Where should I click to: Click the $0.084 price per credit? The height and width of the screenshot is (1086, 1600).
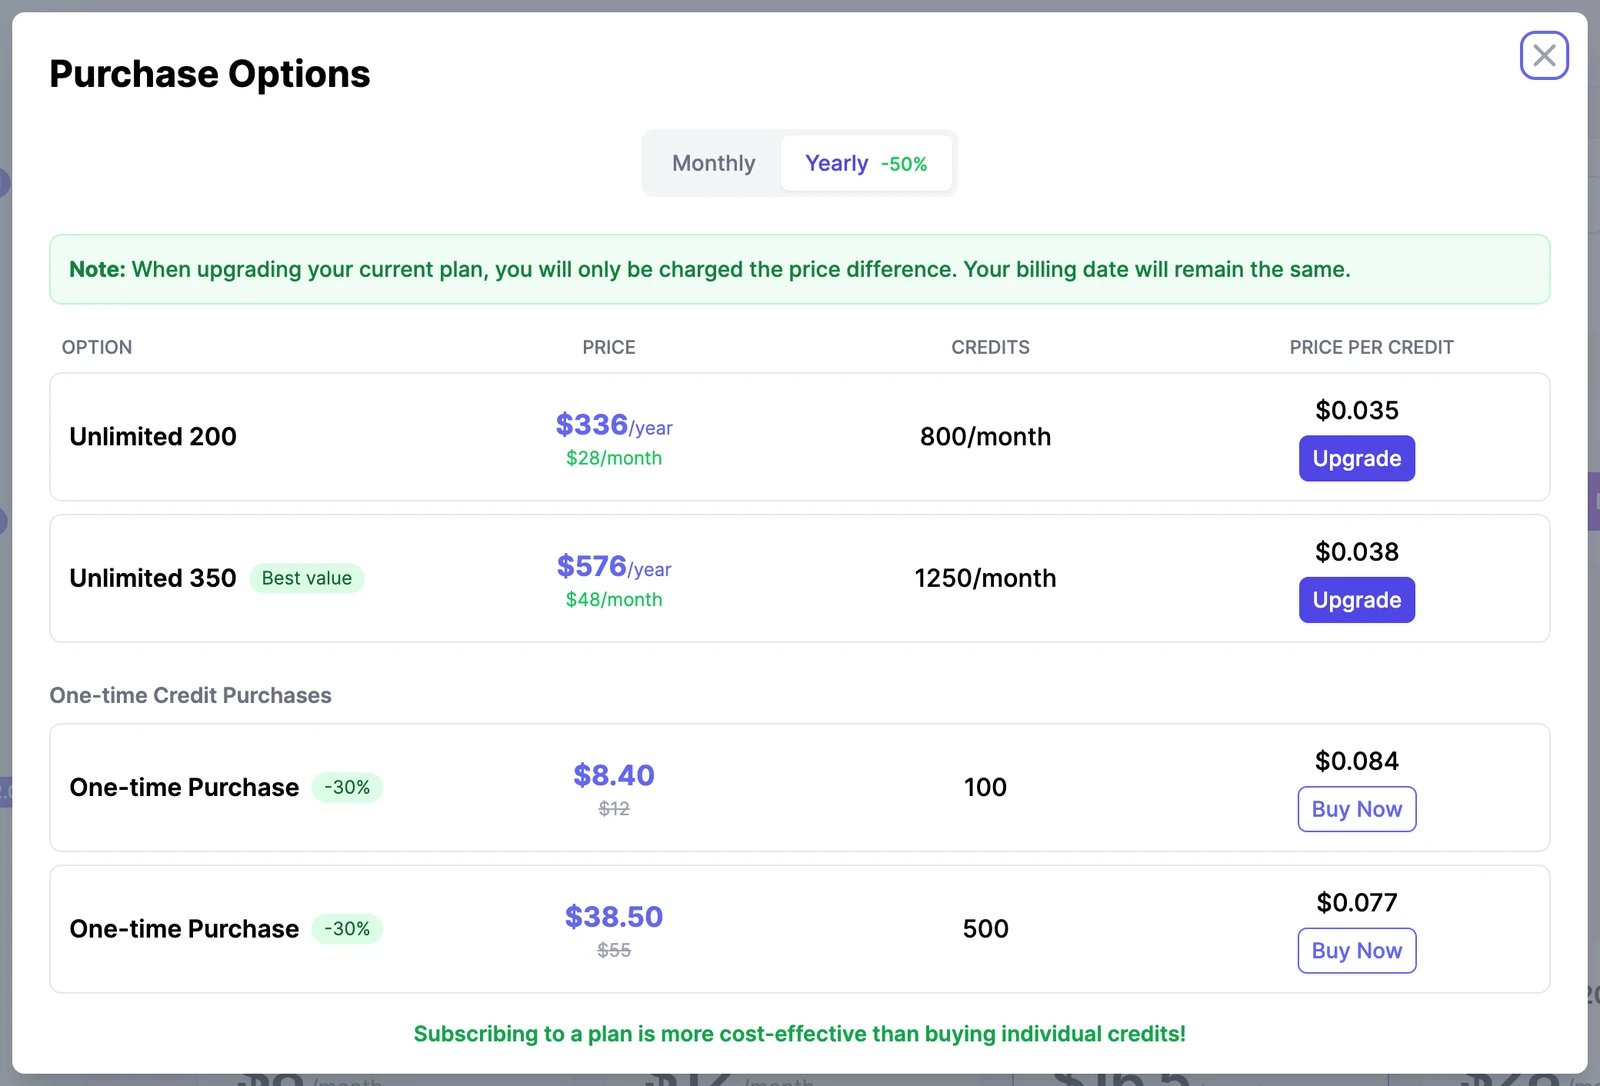click(x=1356, y=761)
